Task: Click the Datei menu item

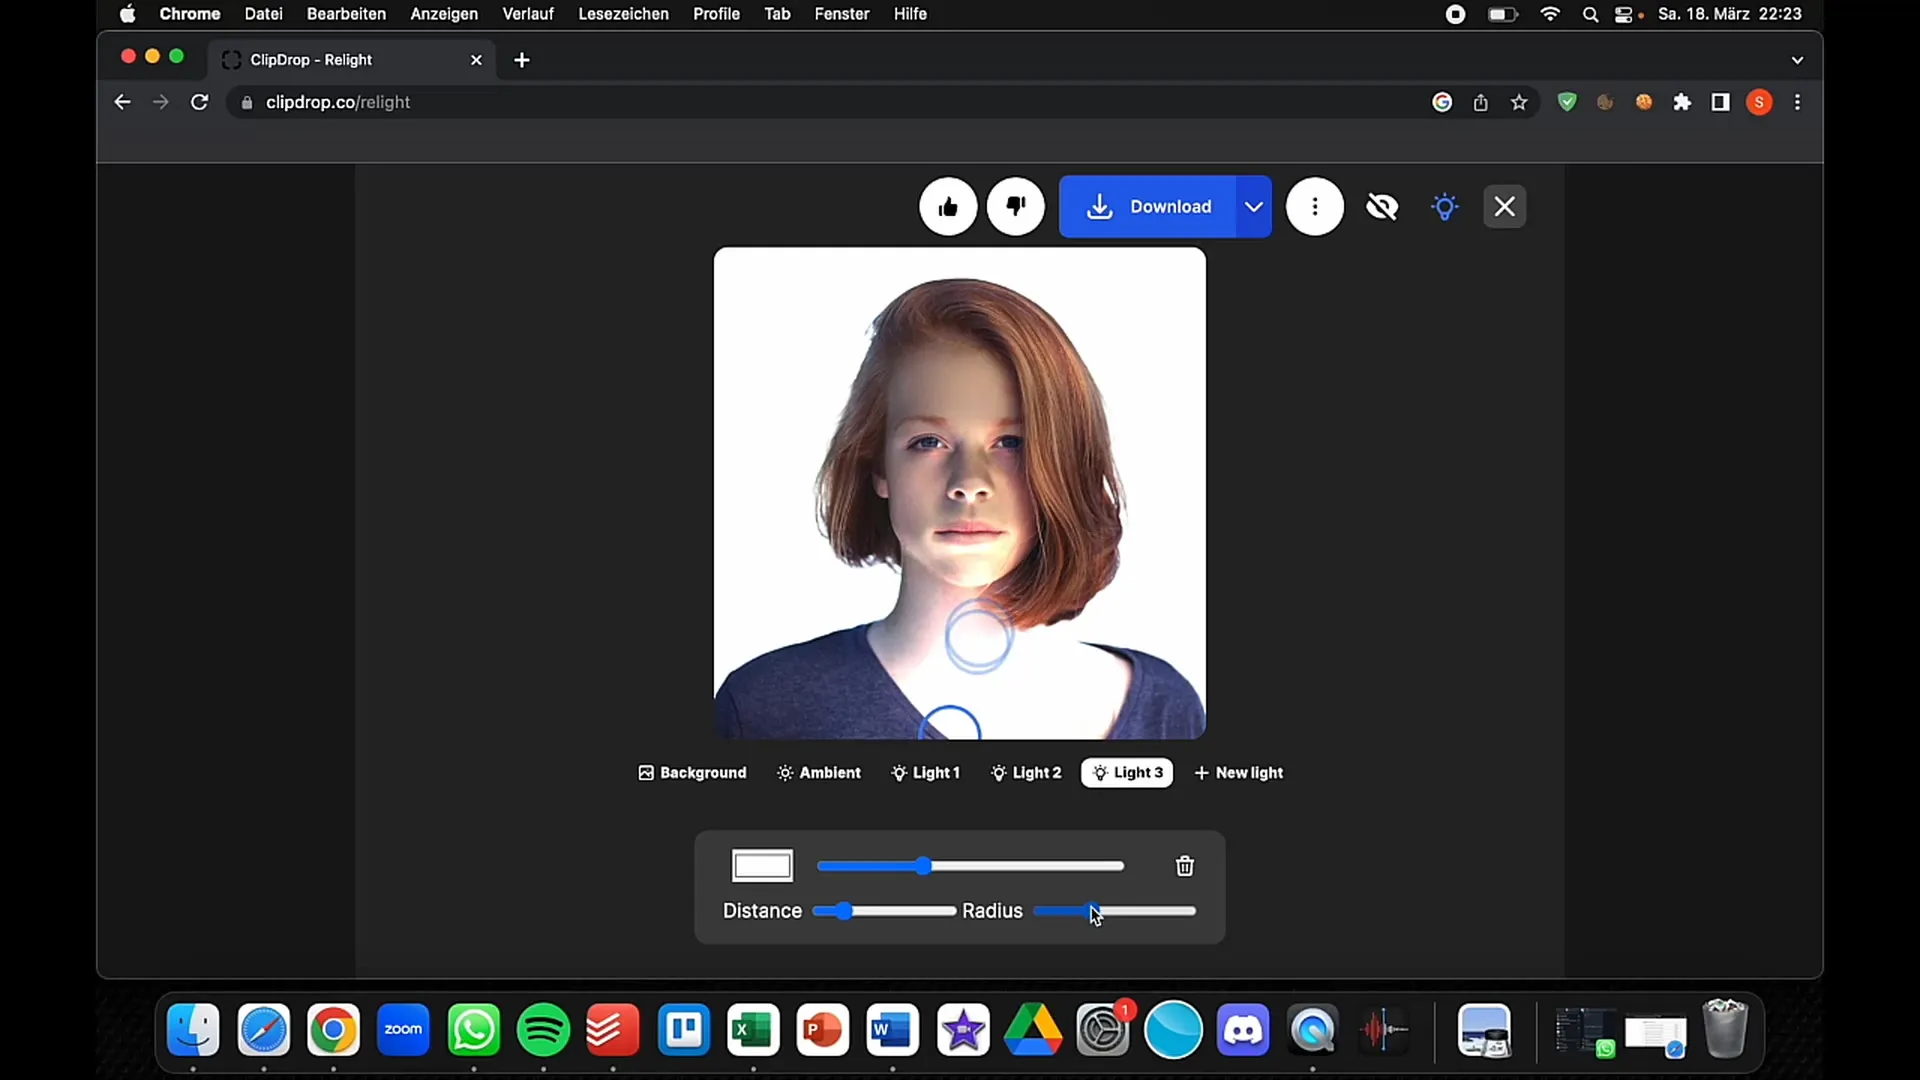Action: click(262, 13)
